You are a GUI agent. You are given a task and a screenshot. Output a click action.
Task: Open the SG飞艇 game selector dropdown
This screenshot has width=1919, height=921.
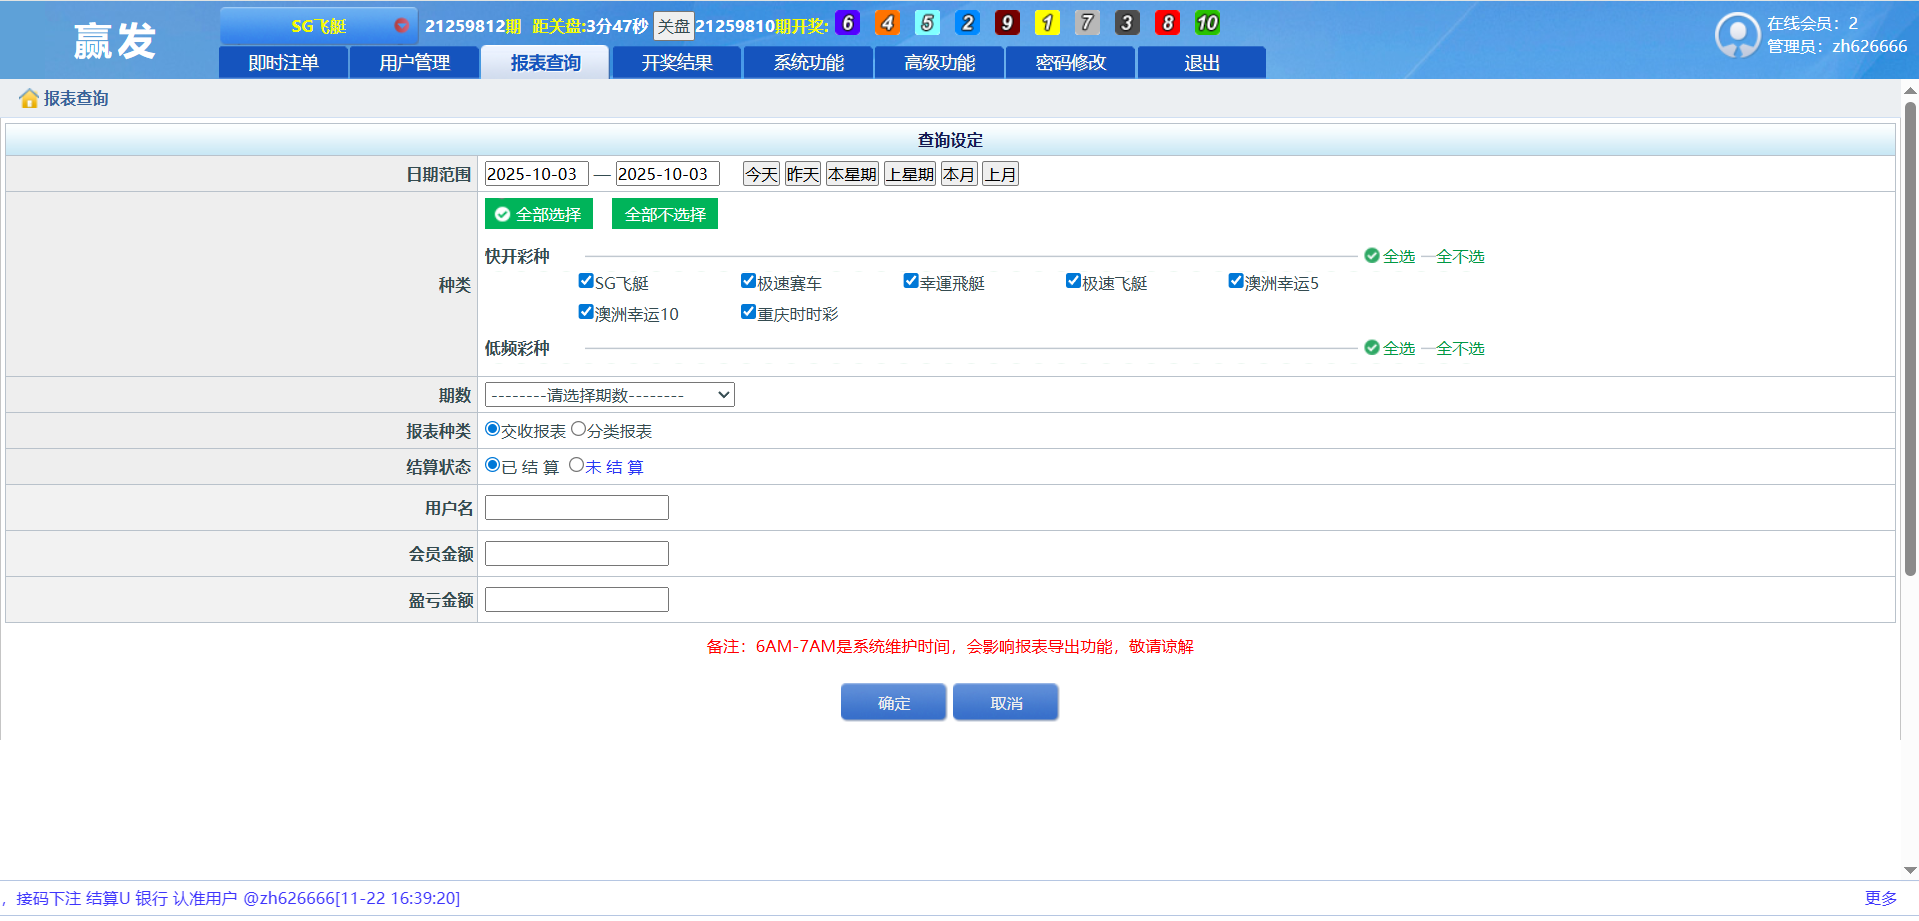pyautogui.click(x=318, y=25)
